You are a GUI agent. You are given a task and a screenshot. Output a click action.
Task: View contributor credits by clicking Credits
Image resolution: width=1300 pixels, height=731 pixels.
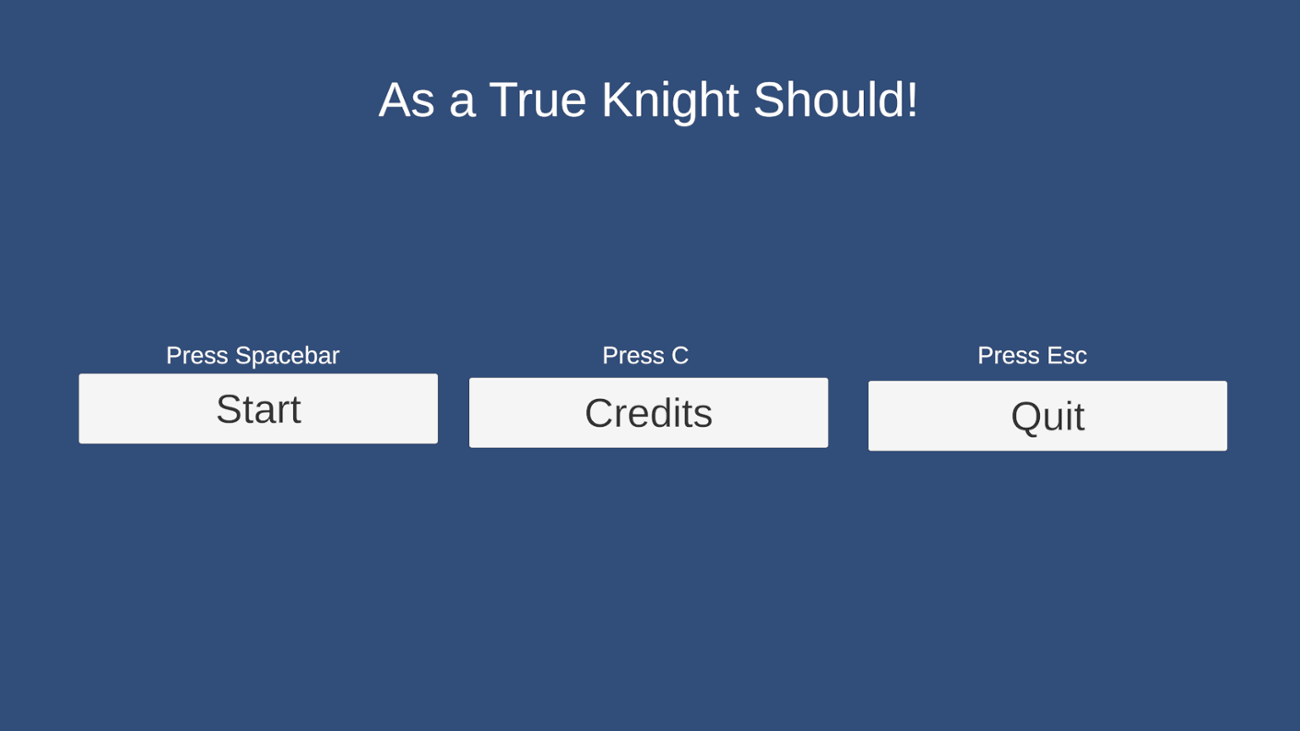648,412
